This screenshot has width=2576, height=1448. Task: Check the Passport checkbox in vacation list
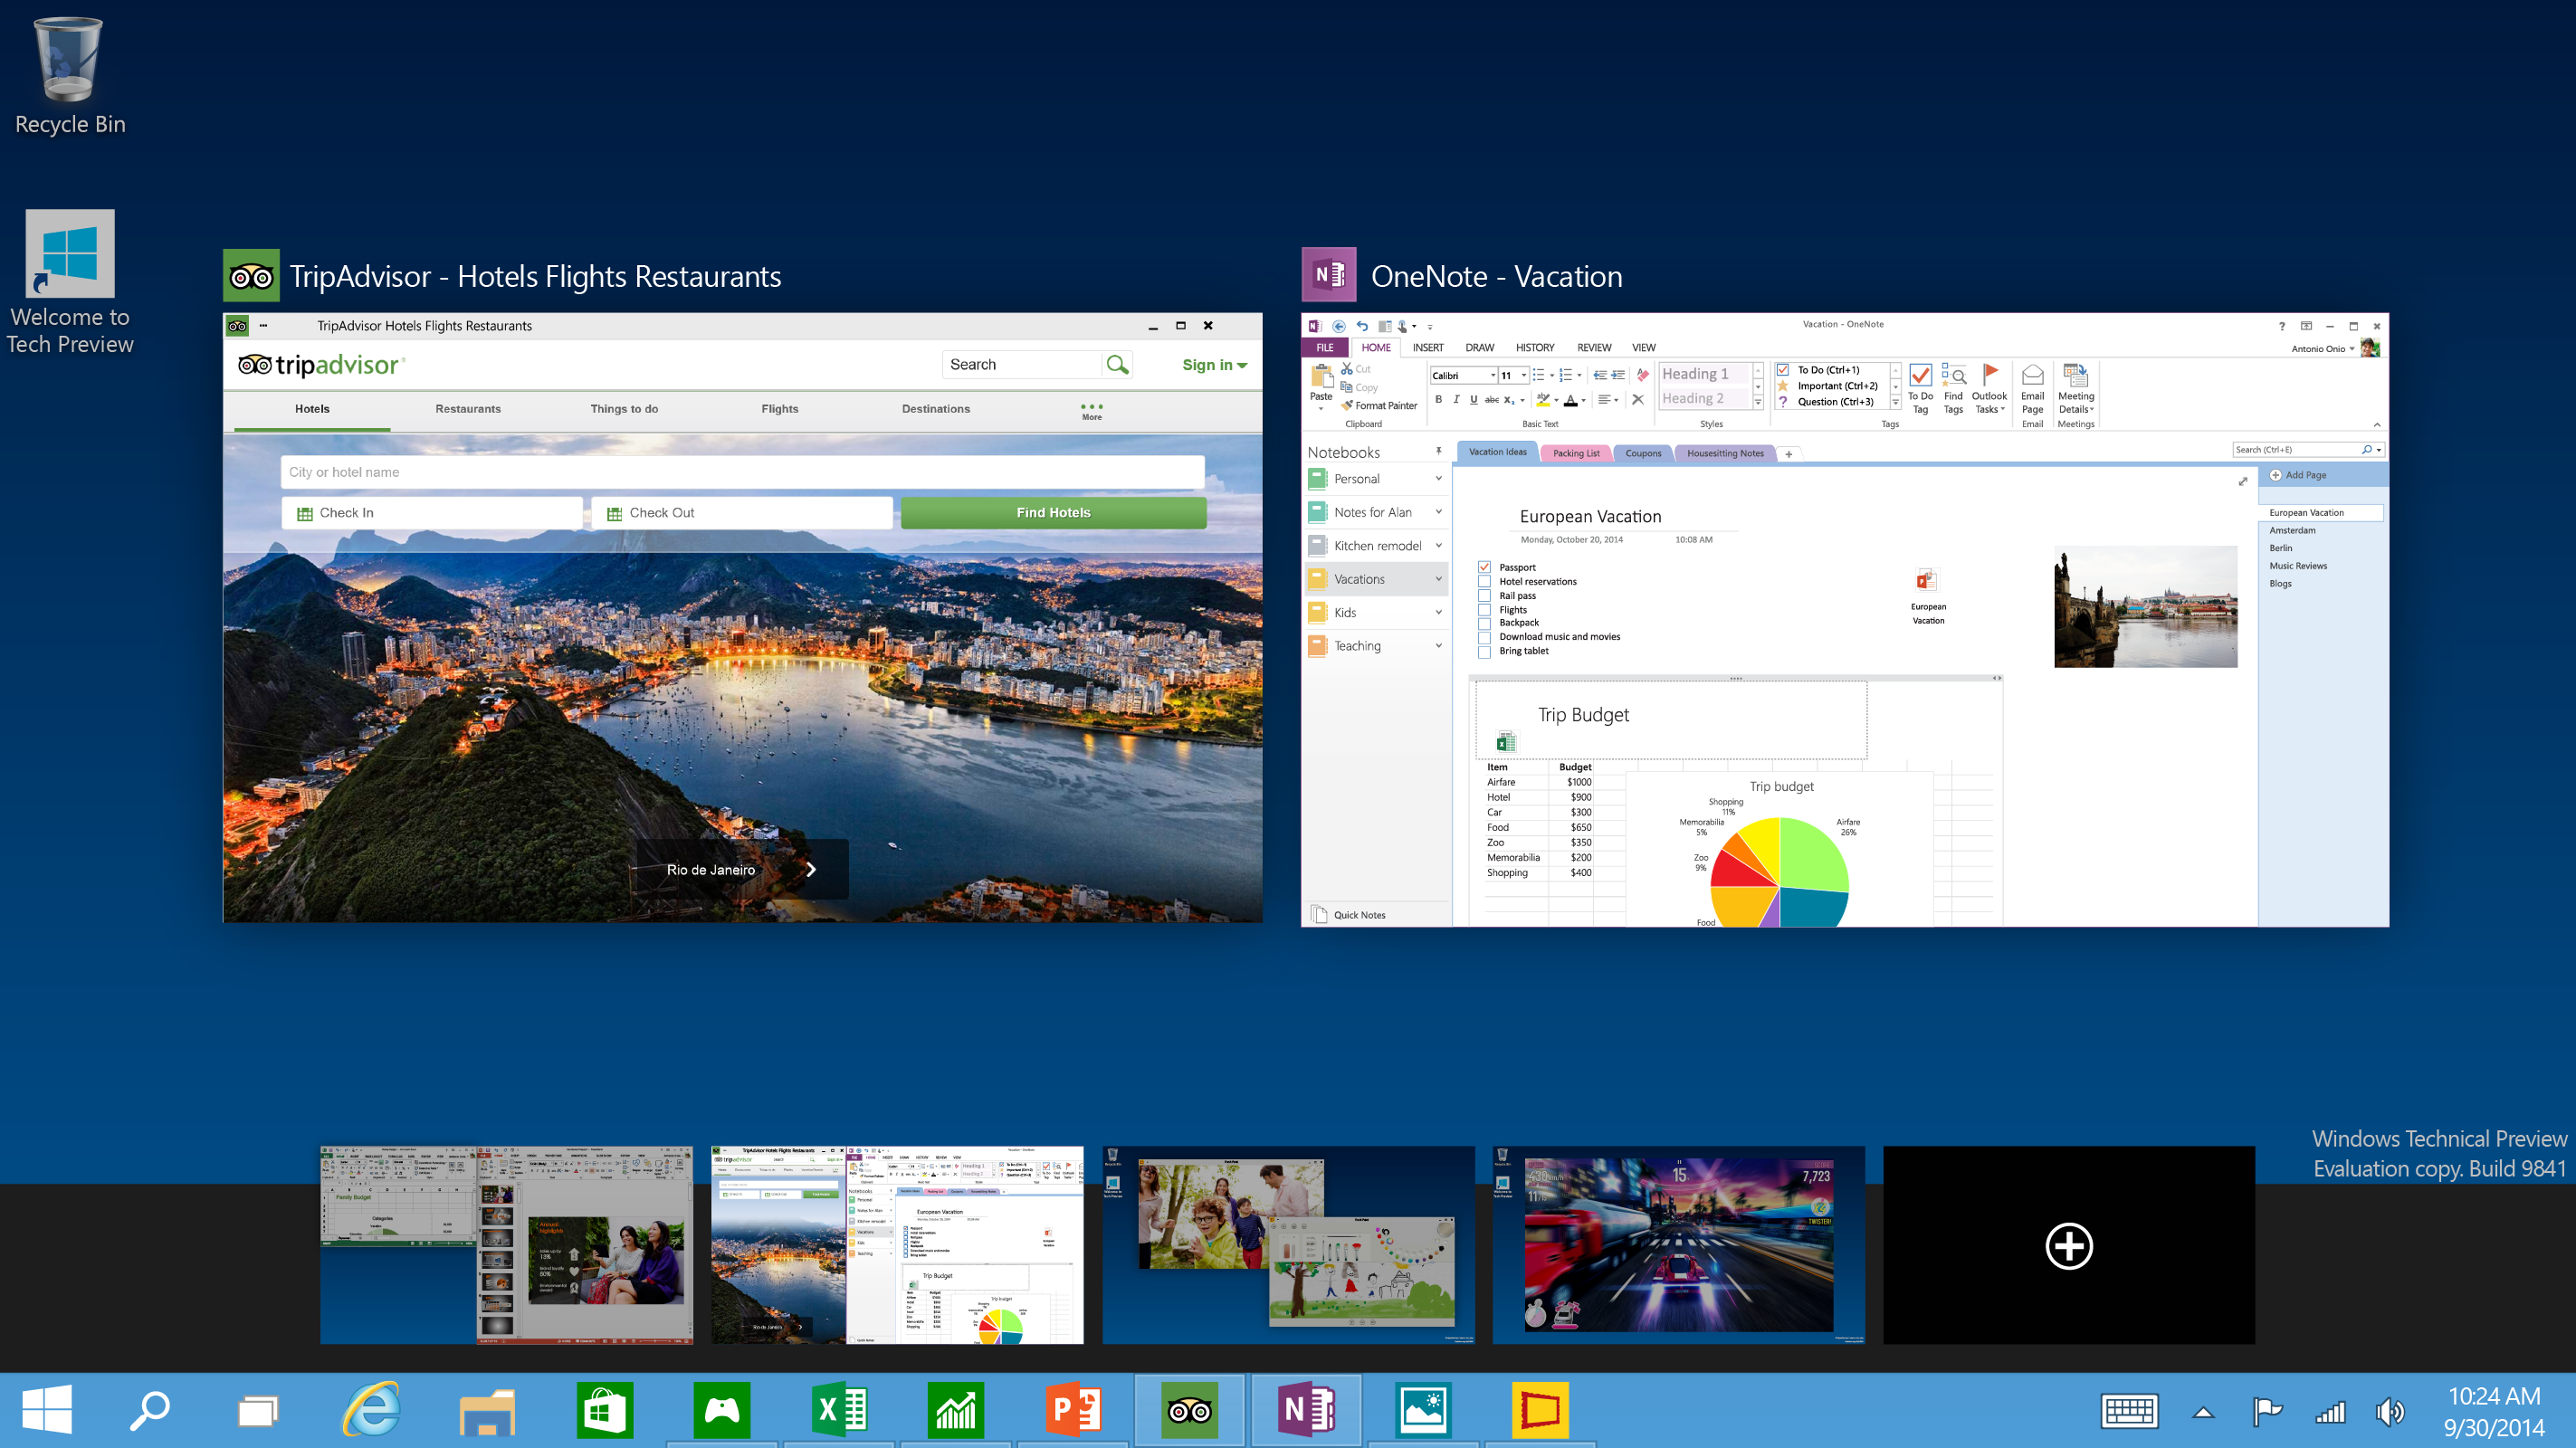[1484, 566]
